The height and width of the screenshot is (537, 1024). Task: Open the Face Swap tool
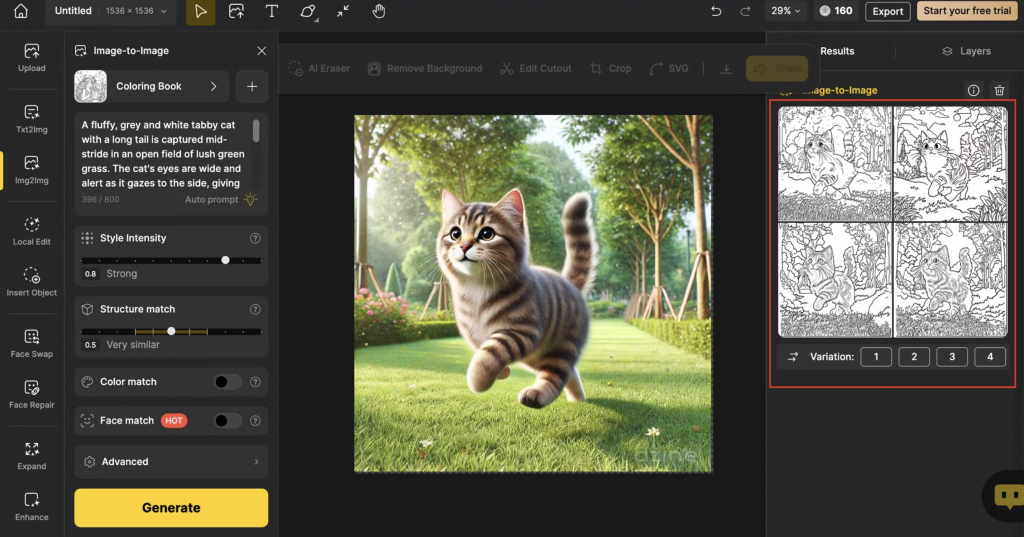pyautogui.click(x=31, y=342)
